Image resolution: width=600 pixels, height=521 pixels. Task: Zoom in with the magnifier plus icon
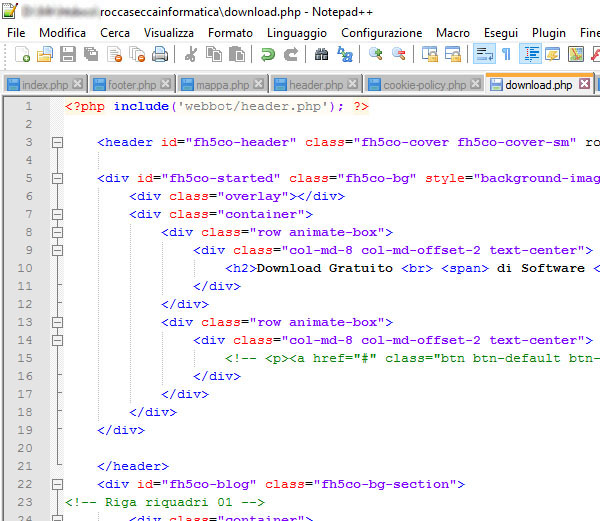click(x=375, y=54)
